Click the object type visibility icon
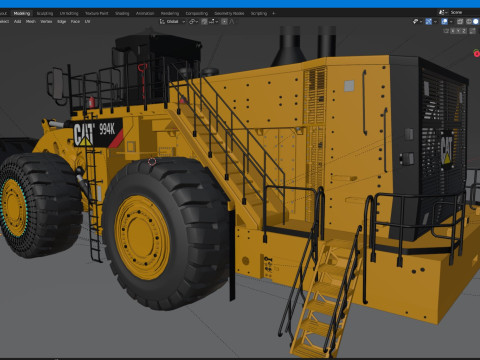The height and width of the screenshot is (360, 480). tap(416, 21)
